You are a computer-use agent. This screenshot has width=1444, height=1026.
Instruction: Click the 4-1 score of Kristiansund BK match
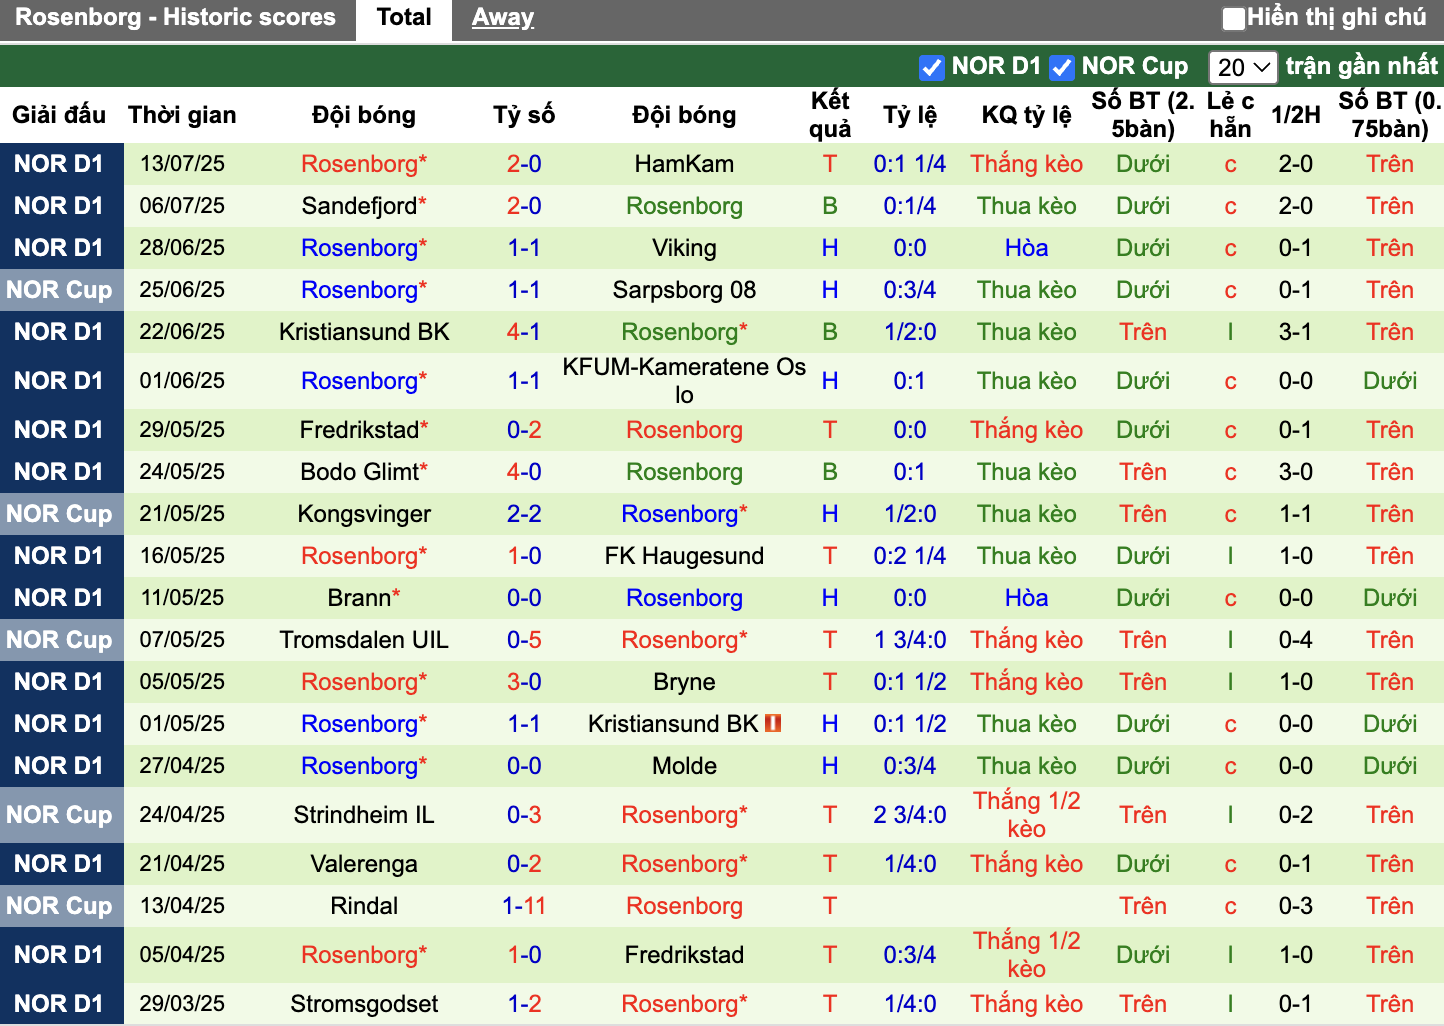524,332
